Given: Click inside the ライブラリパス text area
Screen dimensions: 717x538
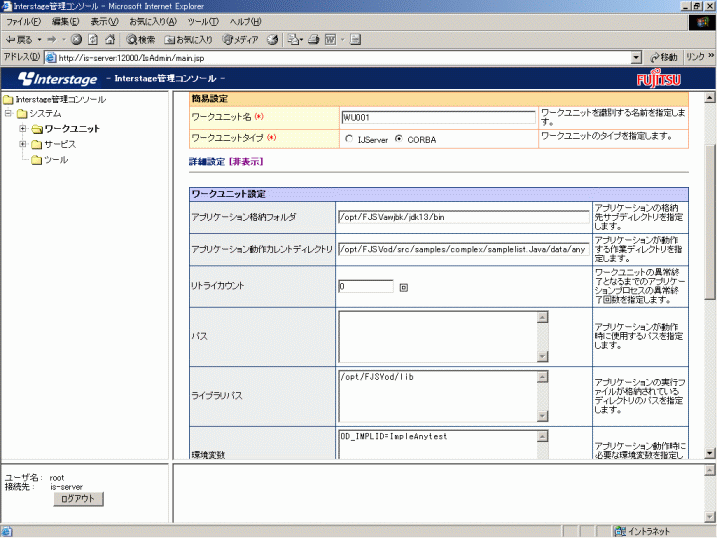Looking at the screenshot, I should coord(438,396).
